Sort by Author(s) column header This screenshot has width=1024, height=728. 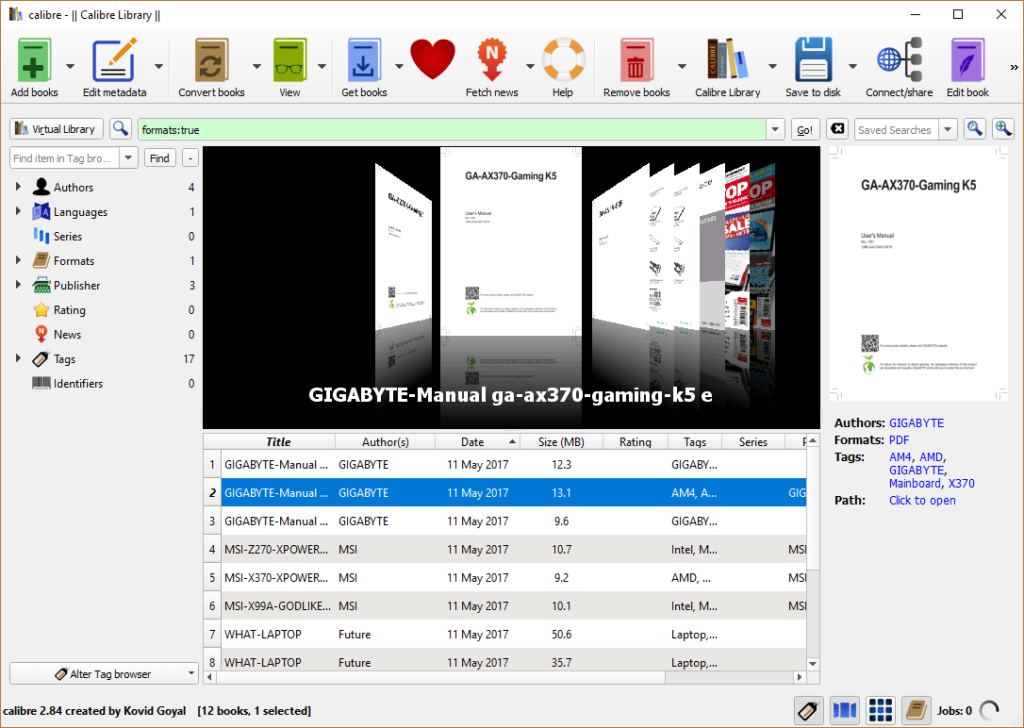tap(385, 441)
